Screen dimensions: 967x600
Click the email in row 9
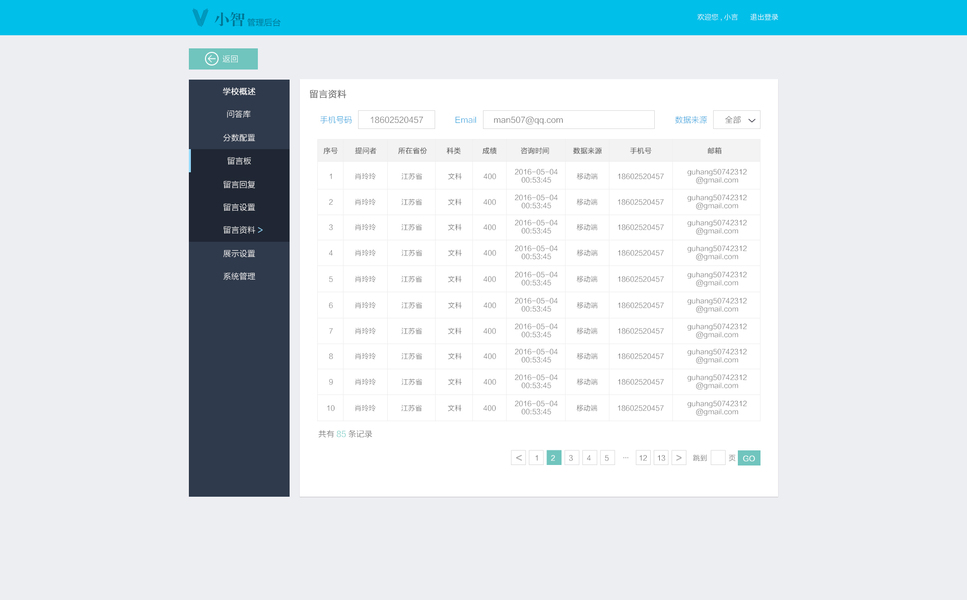[x=717, y=381]
